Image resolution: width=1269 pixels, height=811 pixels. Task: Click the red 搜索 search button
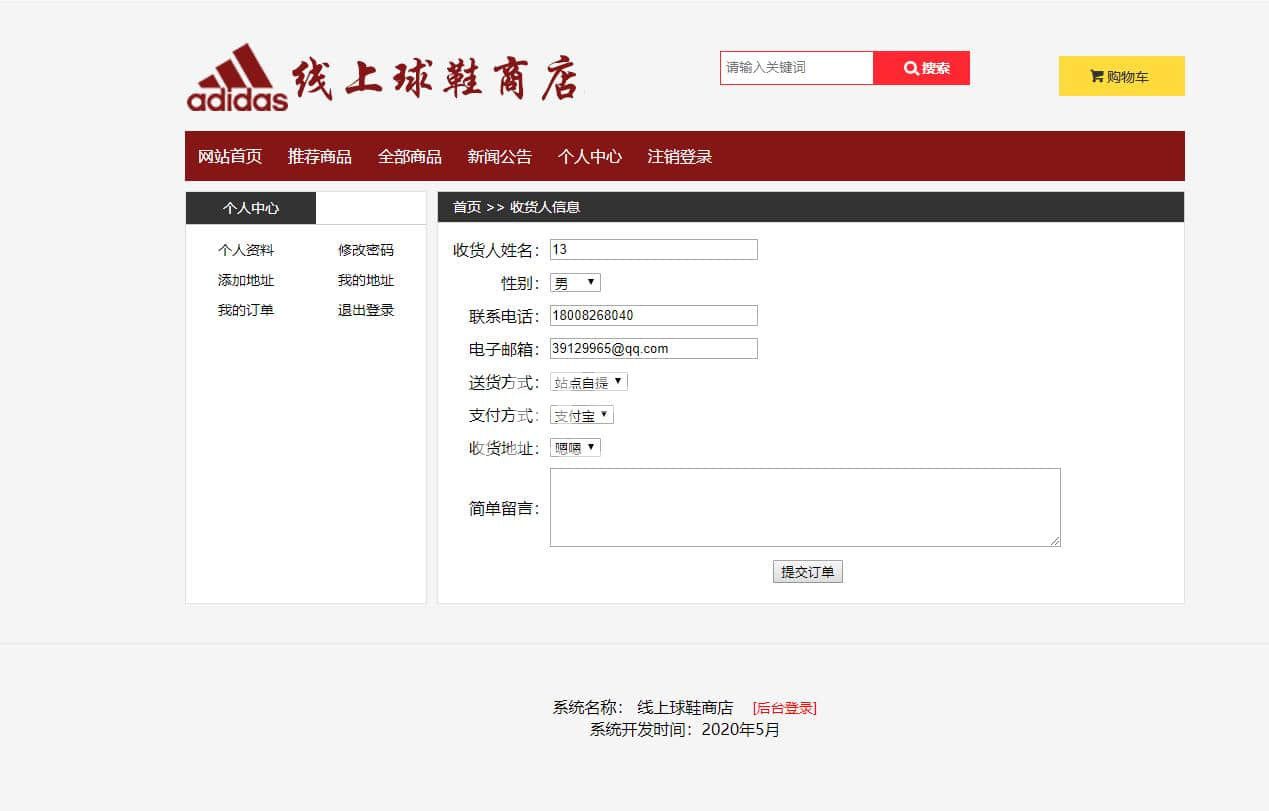pos(921,68)
